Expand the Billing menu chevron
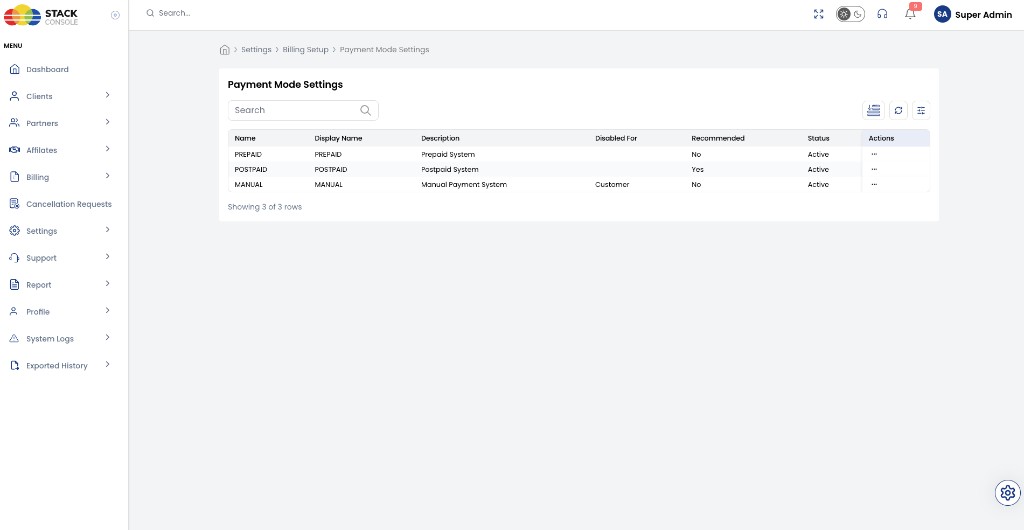Viewport: 1024px width, 530px height. 107,176
